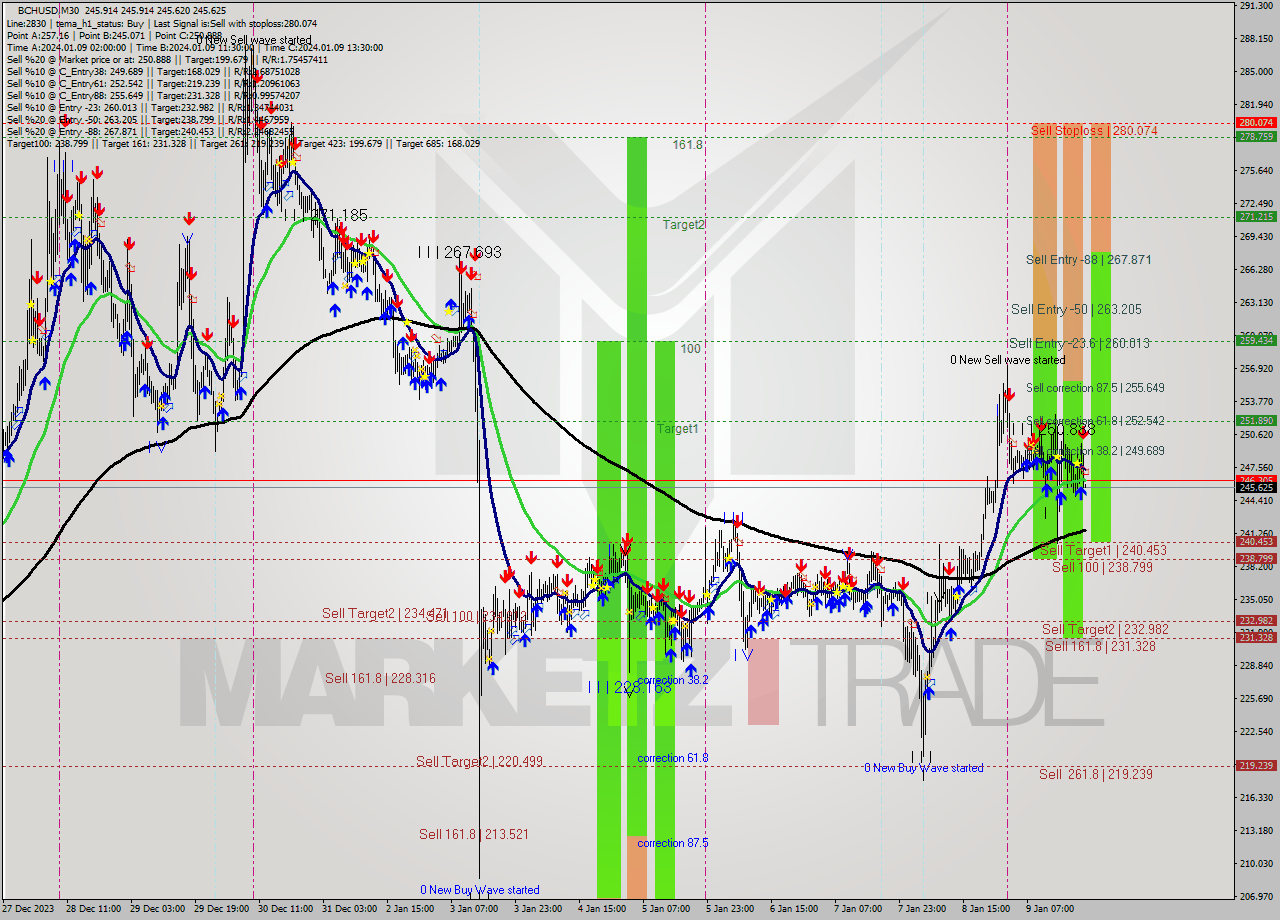
Task: Click the 'Sell Entry -88 | 267.871' label
Action: tap(1089, 260)
